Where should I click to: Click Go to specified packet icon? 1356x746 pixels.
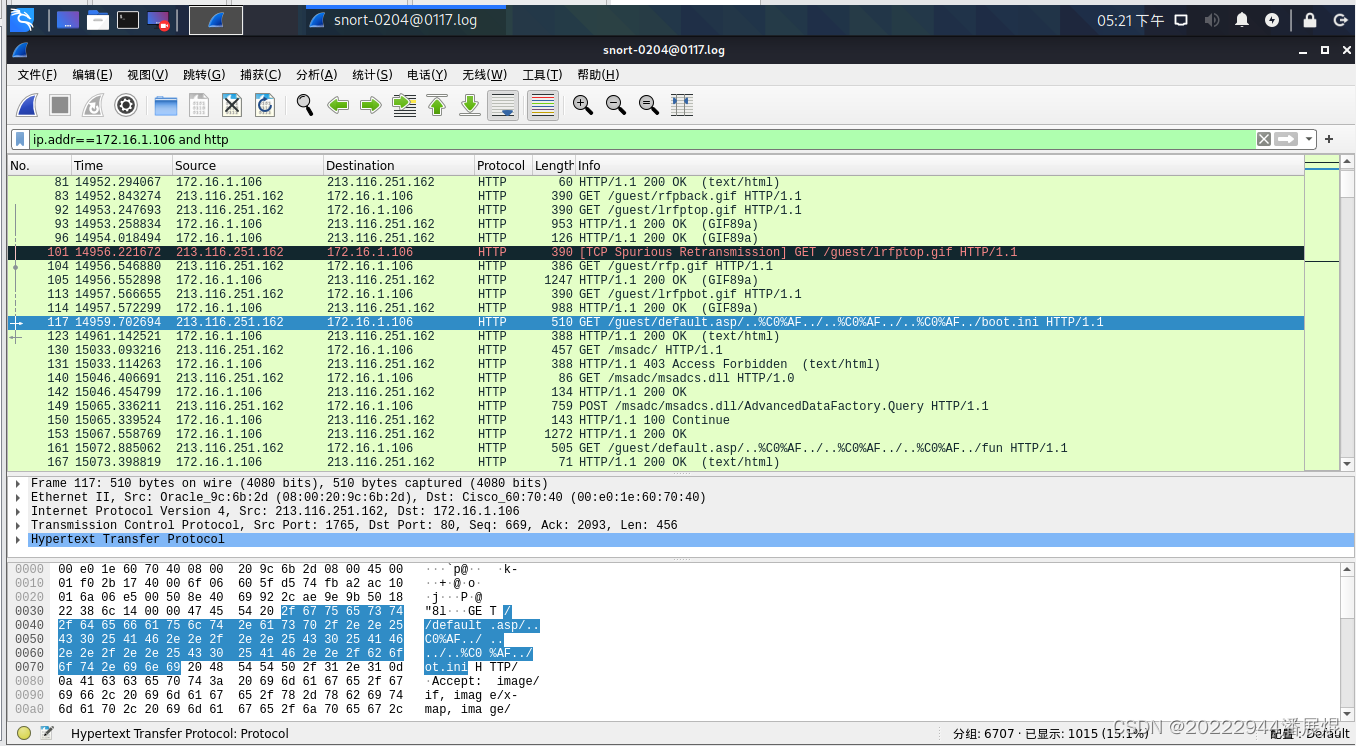[404, 105]
